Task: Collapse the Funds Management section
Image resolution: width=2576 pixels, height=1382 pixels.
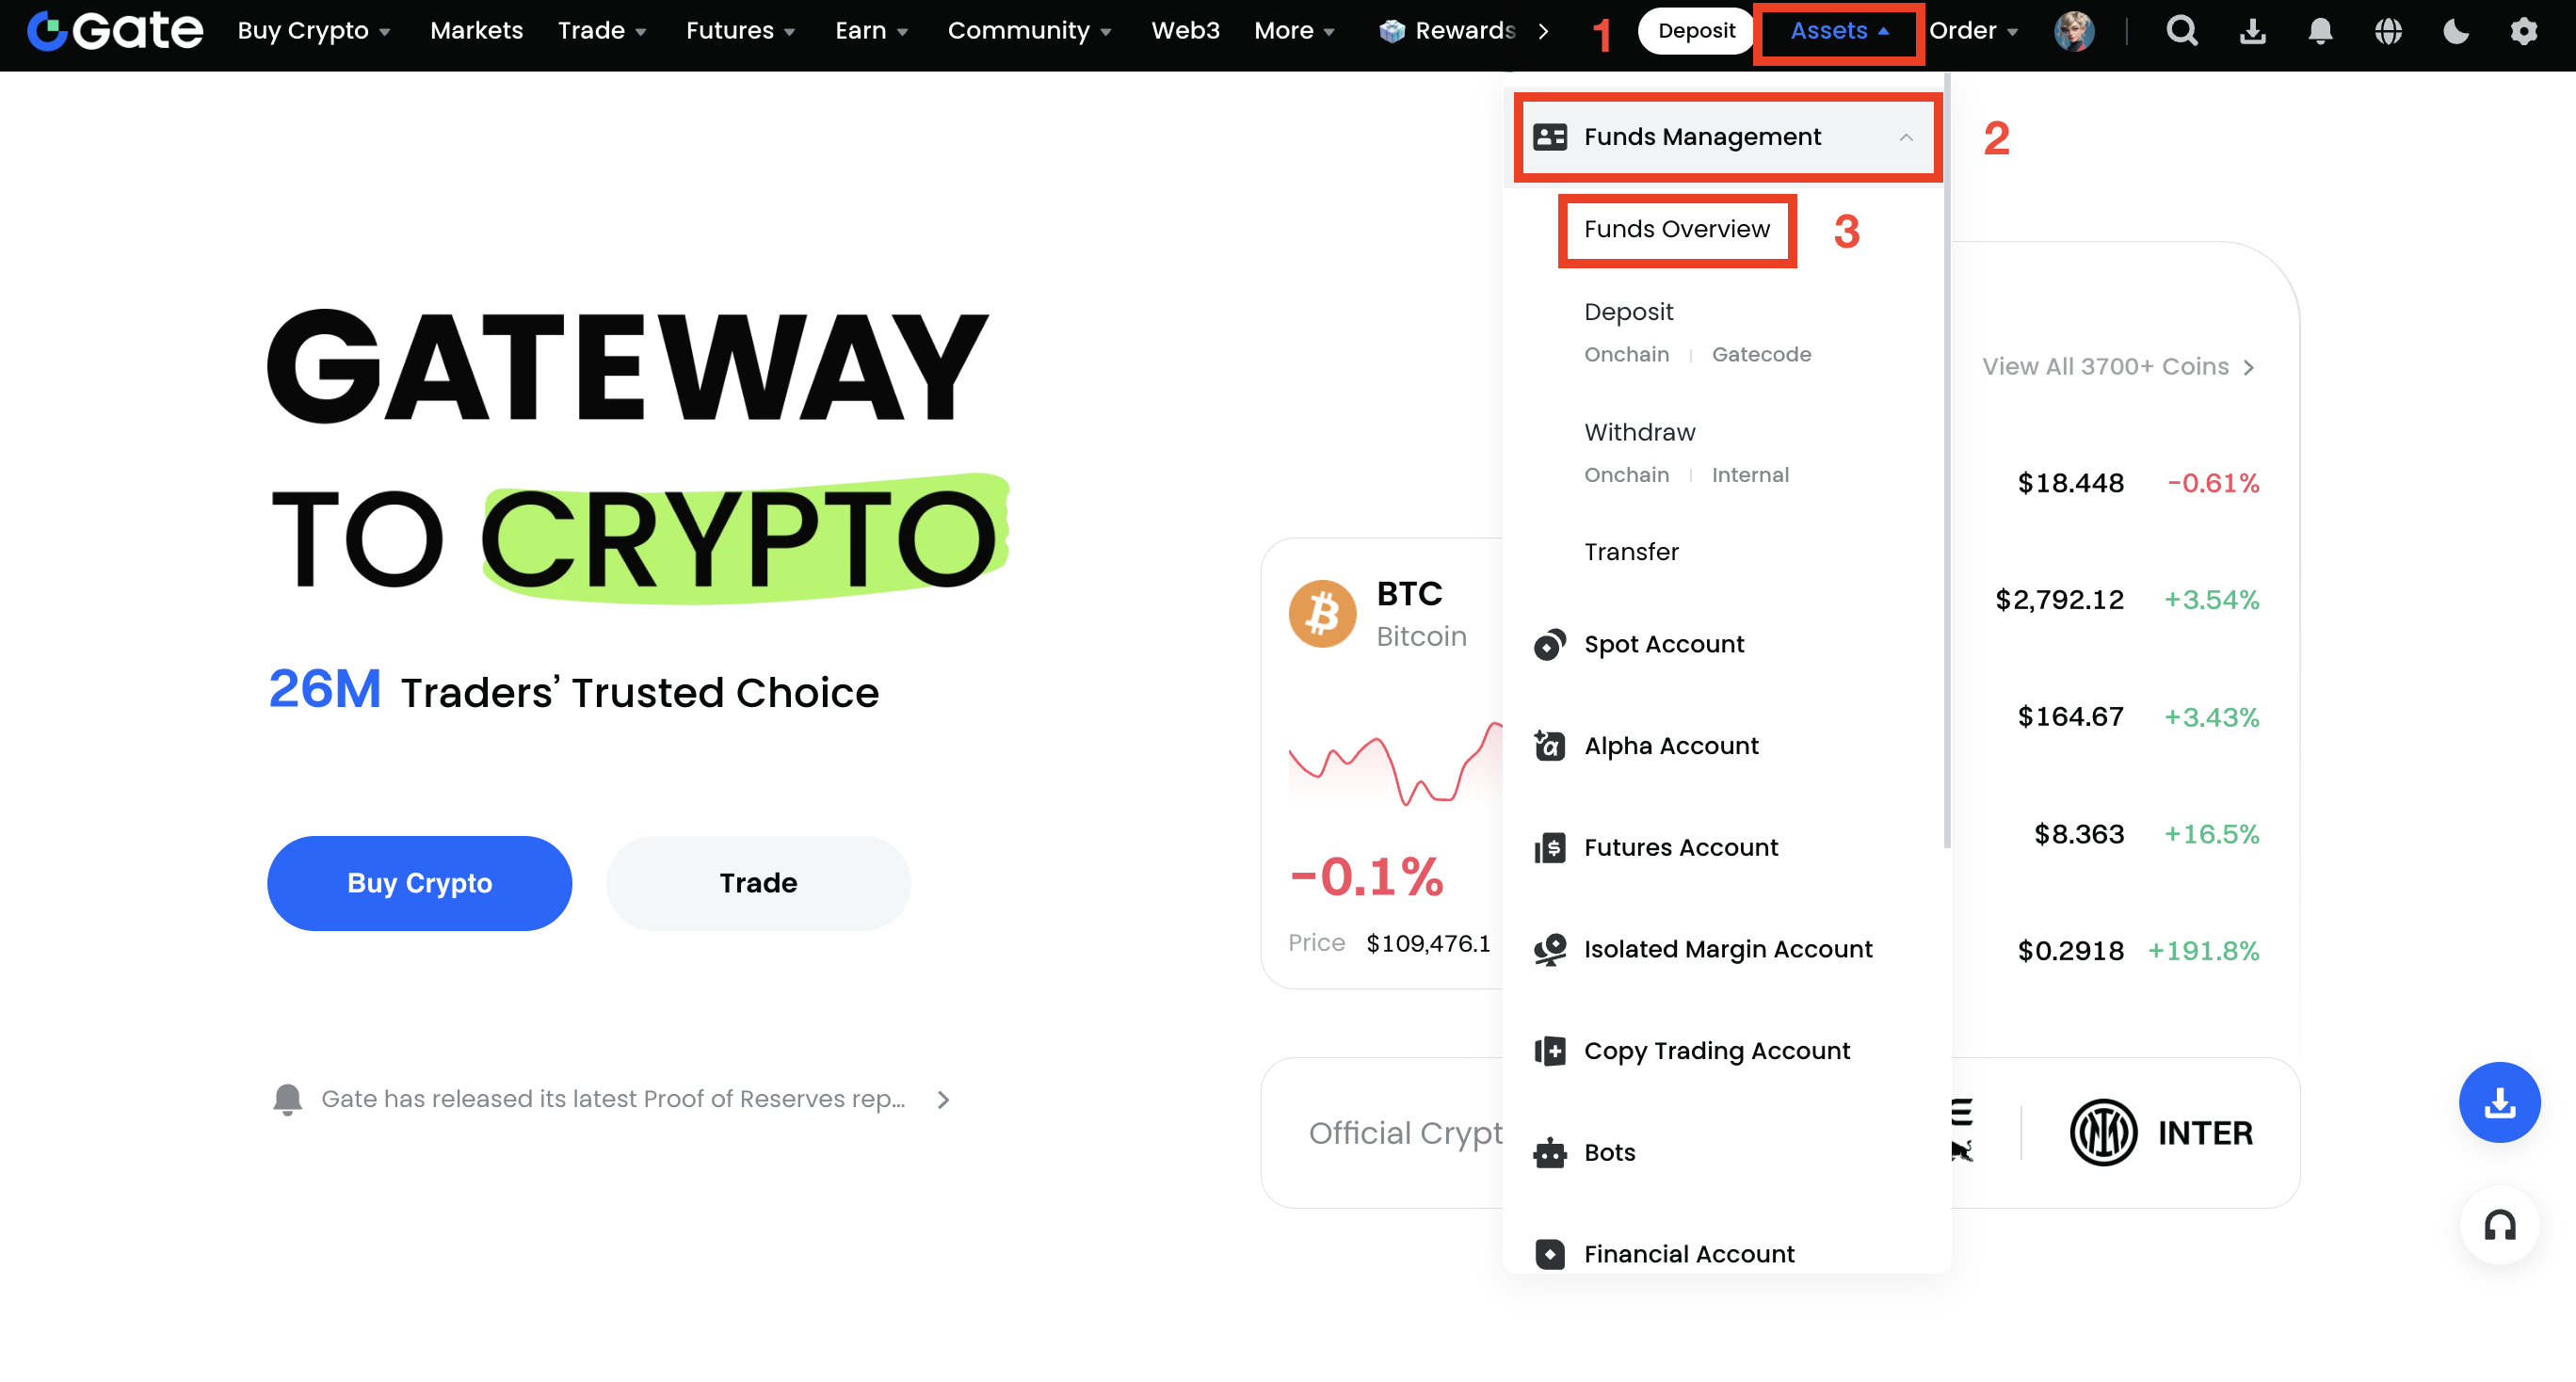Action: tap(1905, 137)
